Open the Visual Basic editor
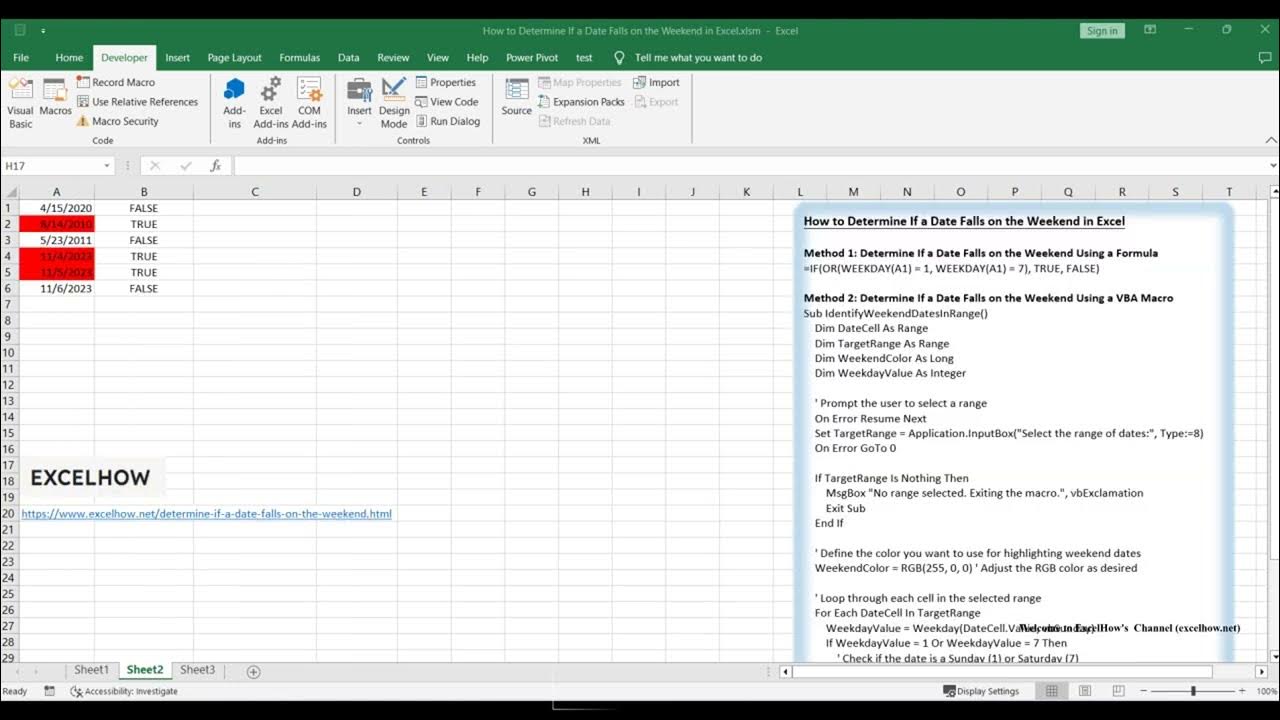The width and height of the screenshot is (1280, 720). tap(21, 104)
